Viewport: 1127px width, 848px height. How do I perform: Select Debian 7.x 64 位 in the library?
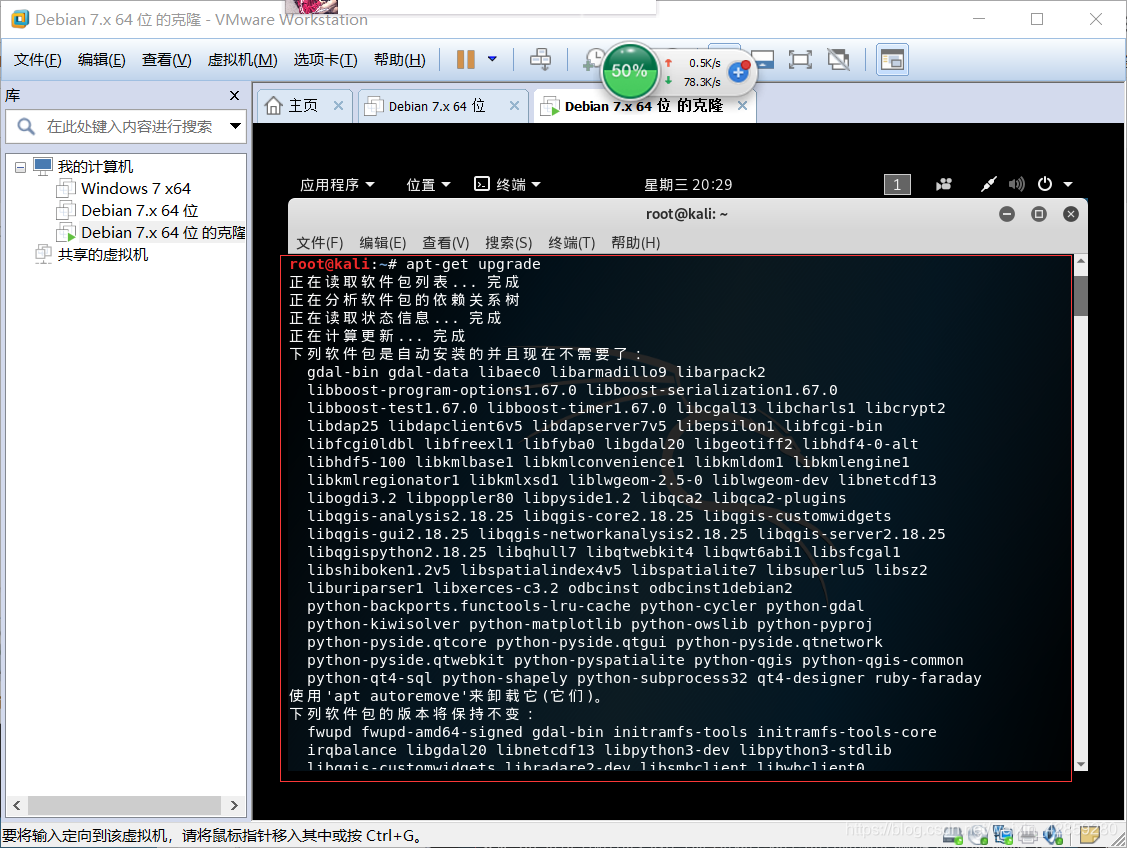[x=139, y=211]
